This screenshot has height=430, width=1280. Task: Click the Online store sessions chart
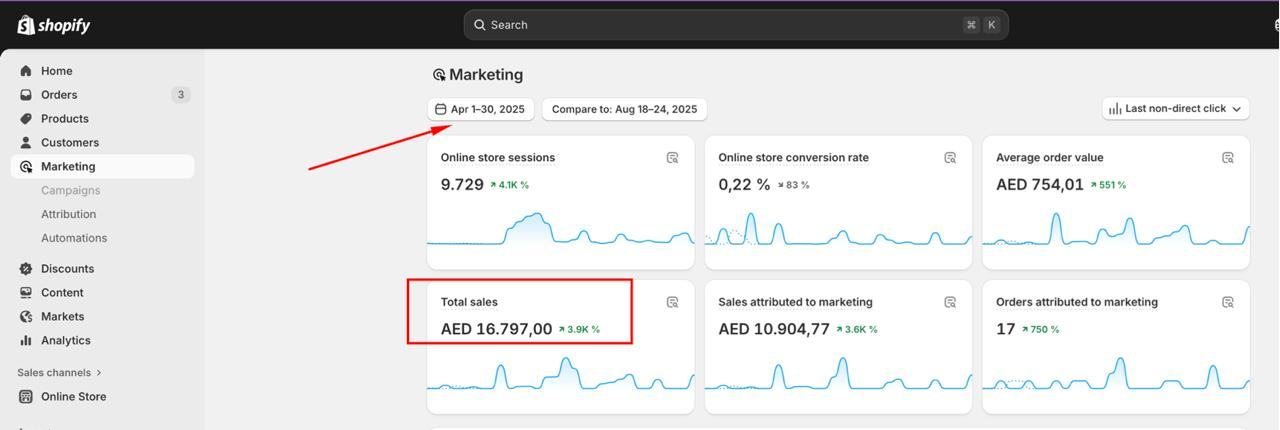pos(560,230)
